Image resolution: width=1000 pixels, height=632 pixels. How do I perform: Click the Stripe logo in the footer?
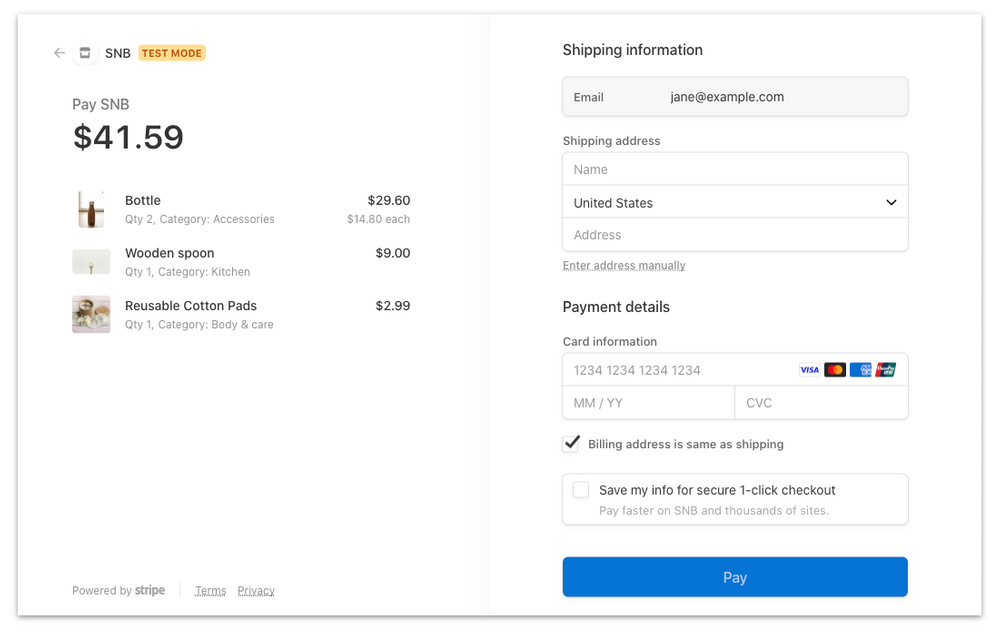(149, 590)
